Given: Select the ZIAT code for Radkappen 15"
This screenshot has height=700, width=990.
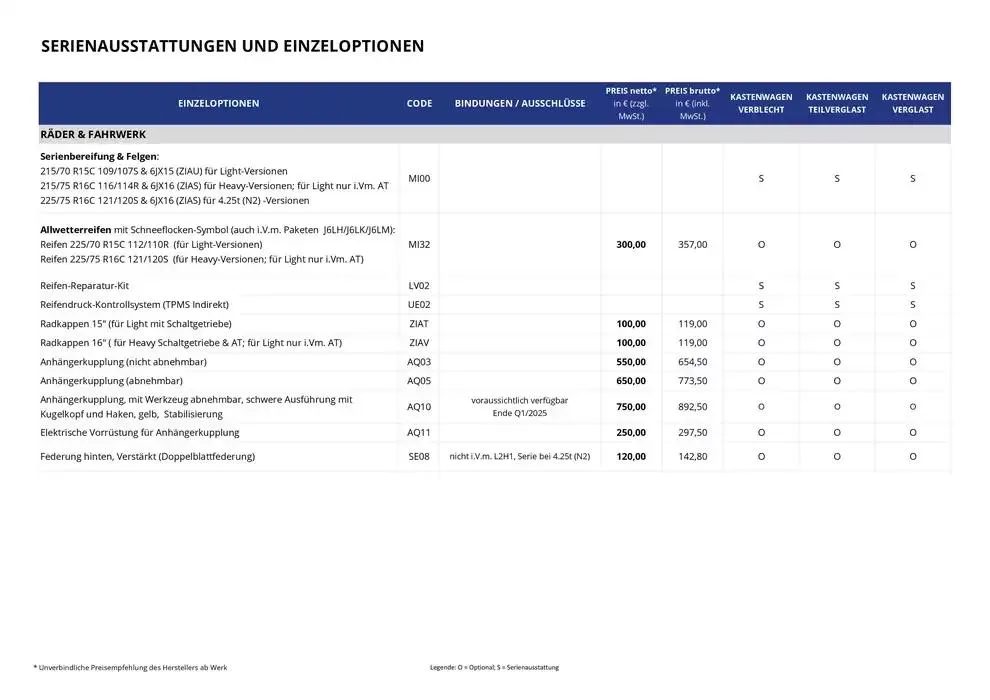Looking at the screenshot, I should [x=419, y=324].
